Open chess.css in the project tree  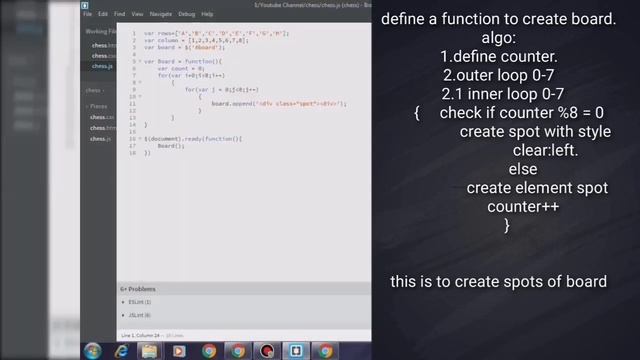pyautogui.click(x=102, y=117)
